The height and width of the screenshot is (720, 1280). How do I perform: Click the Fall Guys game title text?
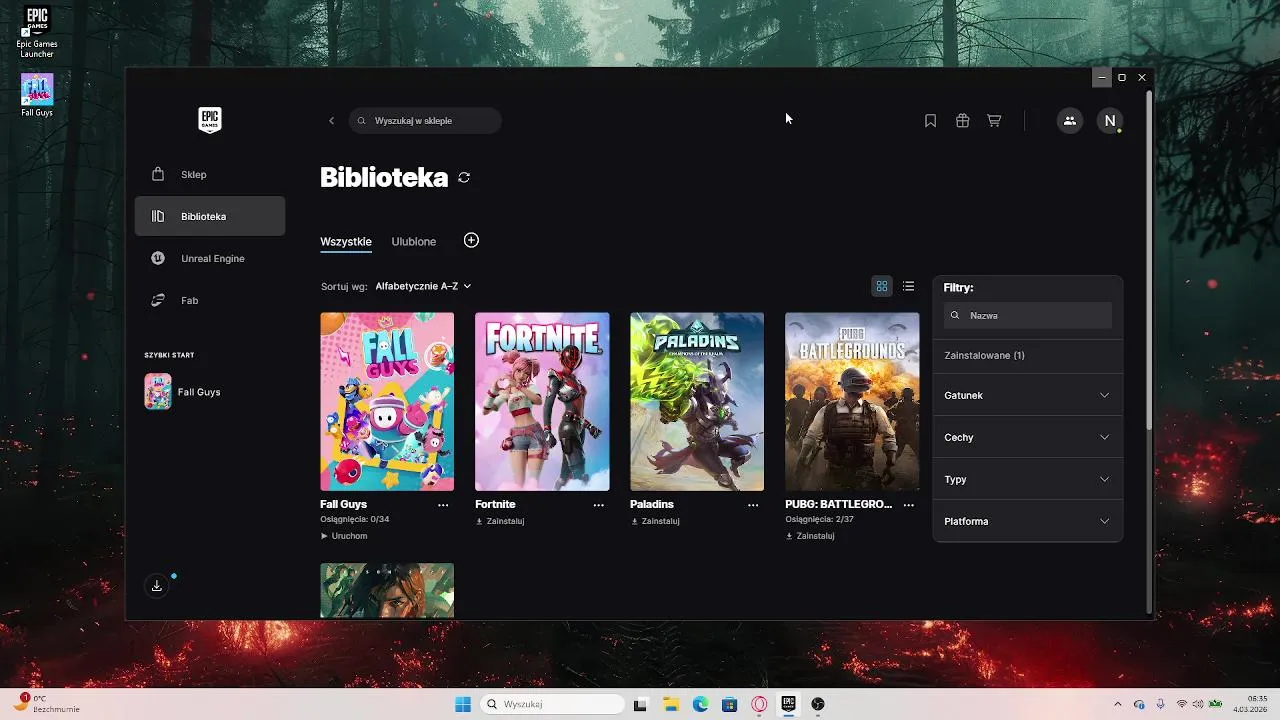[x=343, y=505]
